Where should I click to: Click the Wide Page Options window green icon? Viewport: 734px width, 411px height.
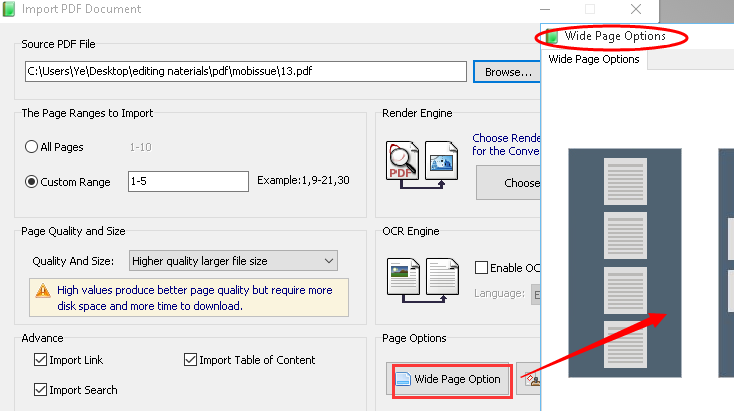pos(552,36)
